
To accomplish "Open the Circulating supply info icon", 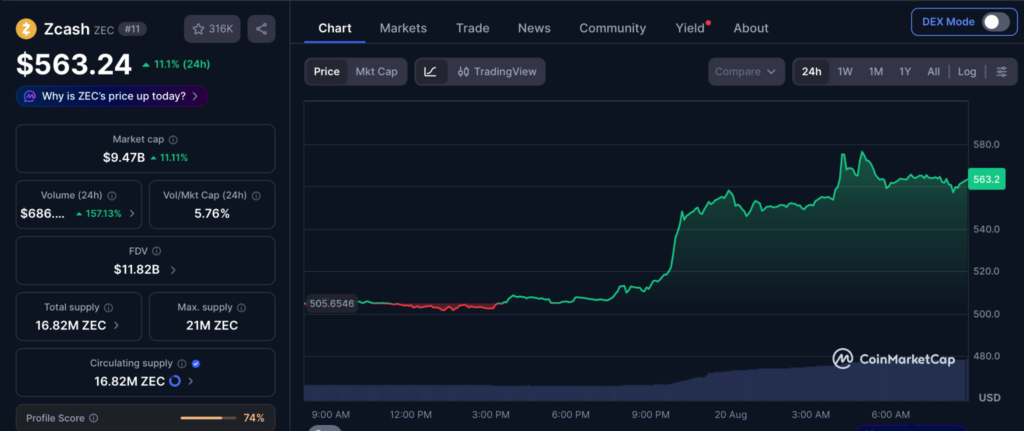I will 182,363.
